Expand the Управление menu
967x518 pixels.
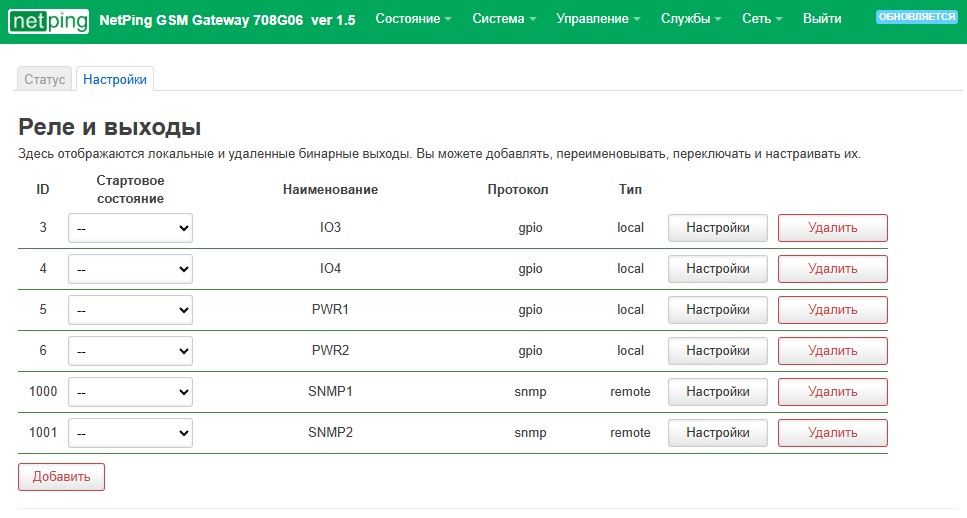(x=598, y=19)
